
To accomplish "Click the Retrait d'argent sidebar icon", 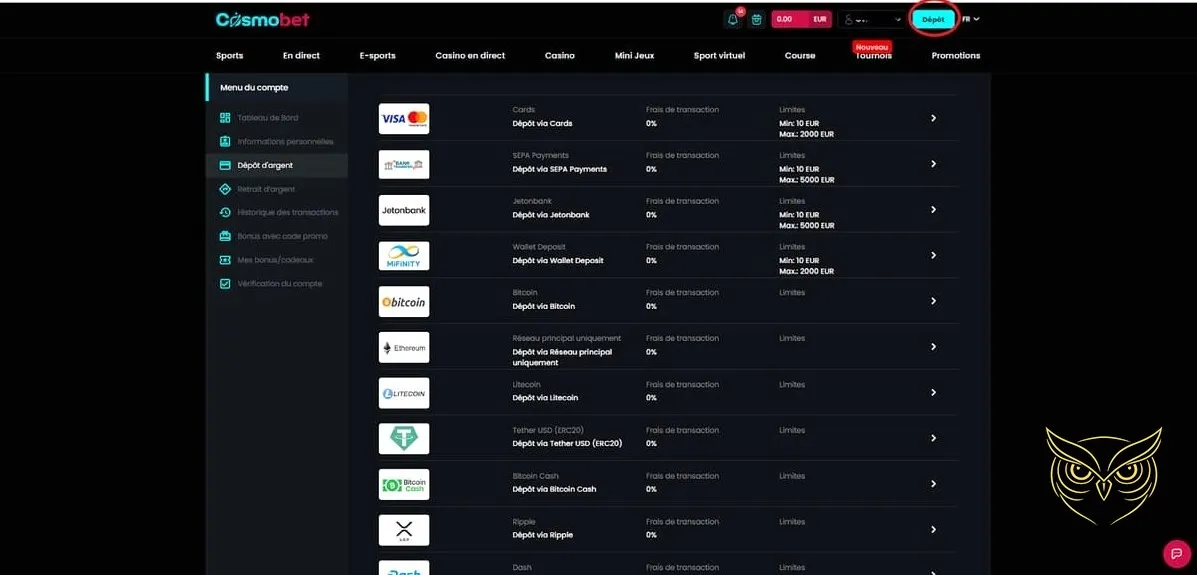I will 225,189.
